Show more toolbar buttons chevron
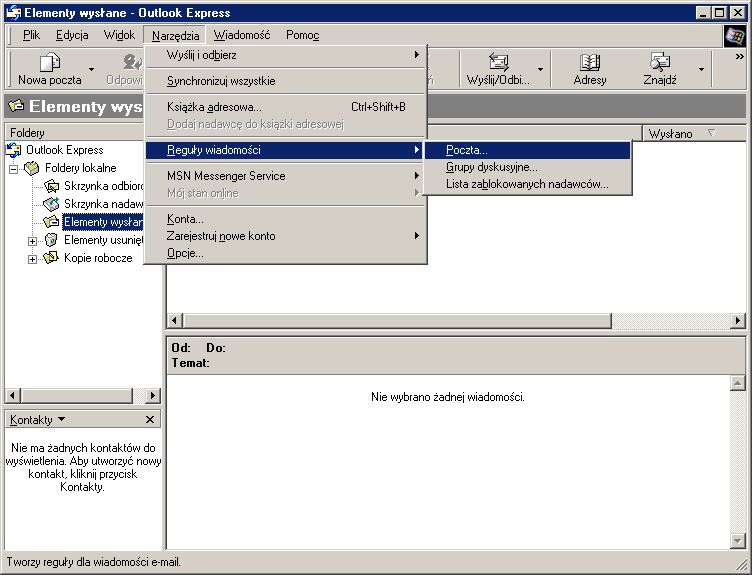The image size is (752, 575). click(740, 57)
